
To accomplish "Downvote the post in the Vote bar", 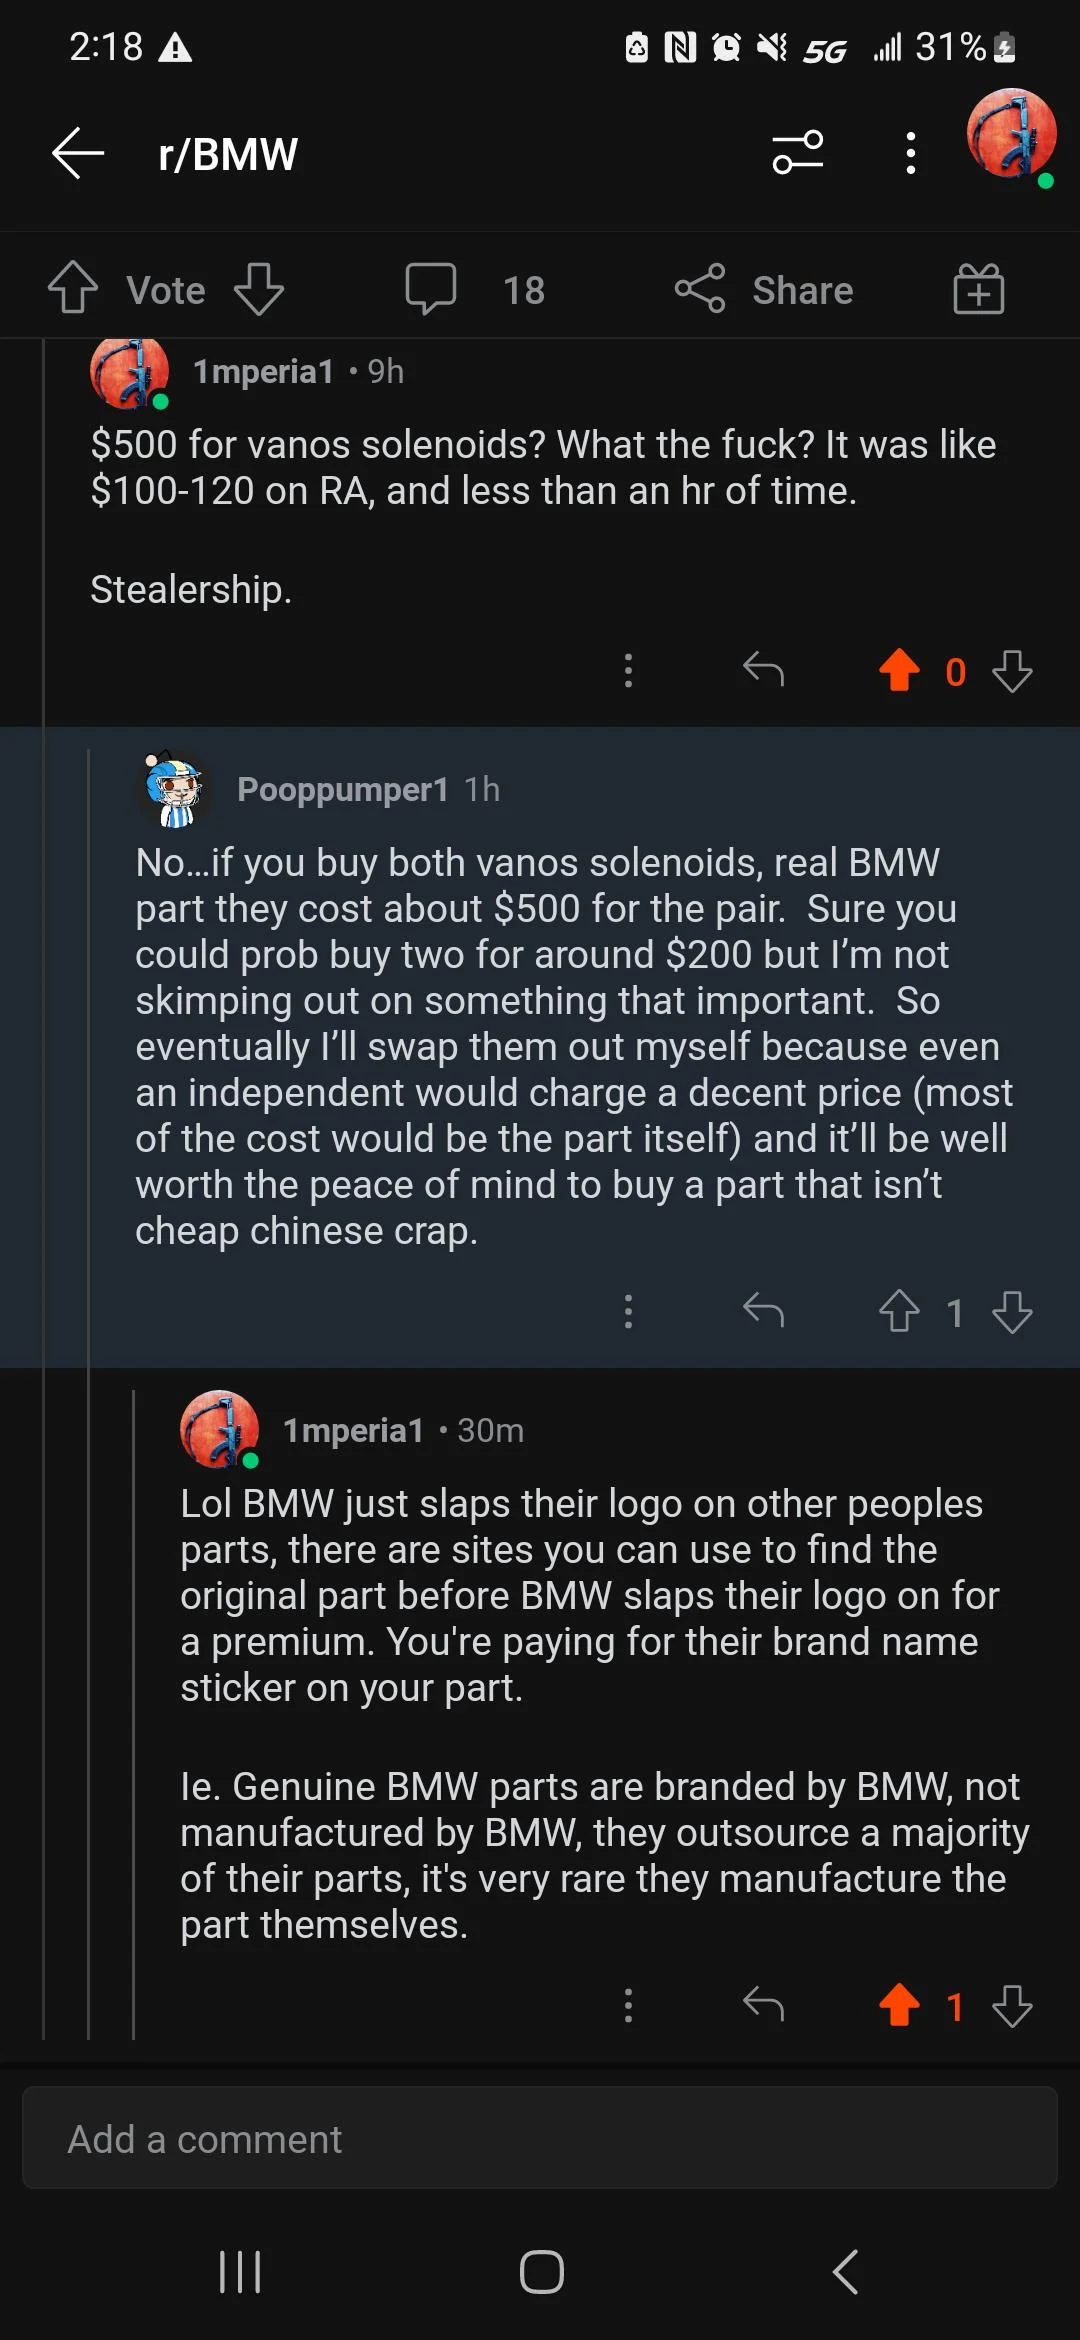I will coord(259,289).
